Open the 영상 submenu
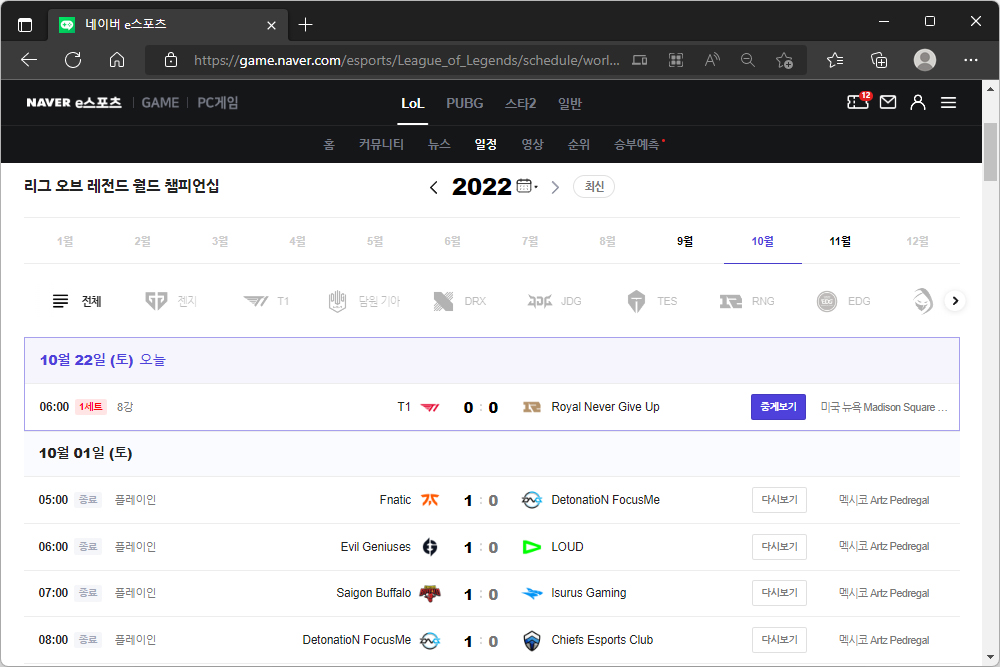Viewport: 1000px width, 667px height. pyautogui.click(x=532, y=145)
